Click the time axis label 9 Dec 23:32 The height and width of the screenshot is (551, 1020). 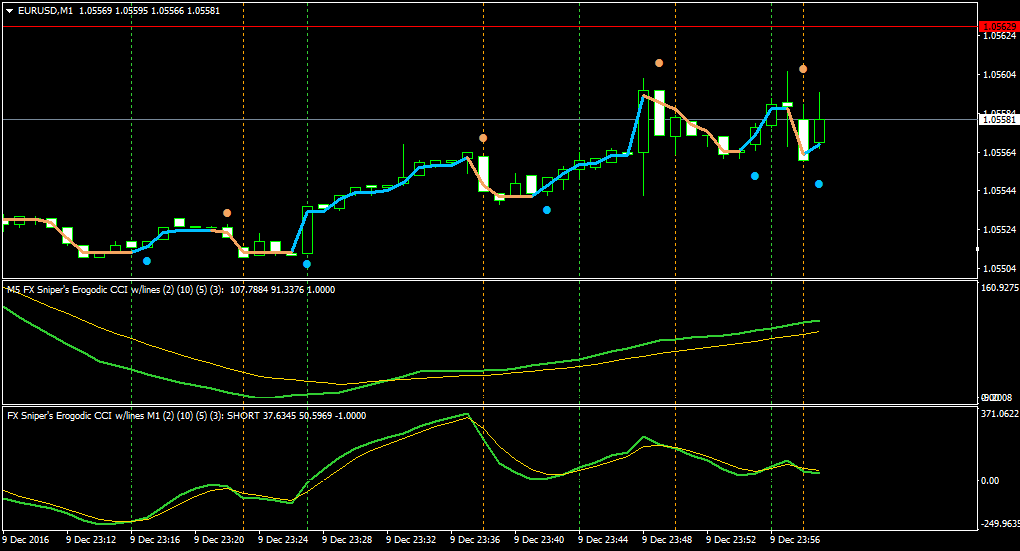pos(411,539)
